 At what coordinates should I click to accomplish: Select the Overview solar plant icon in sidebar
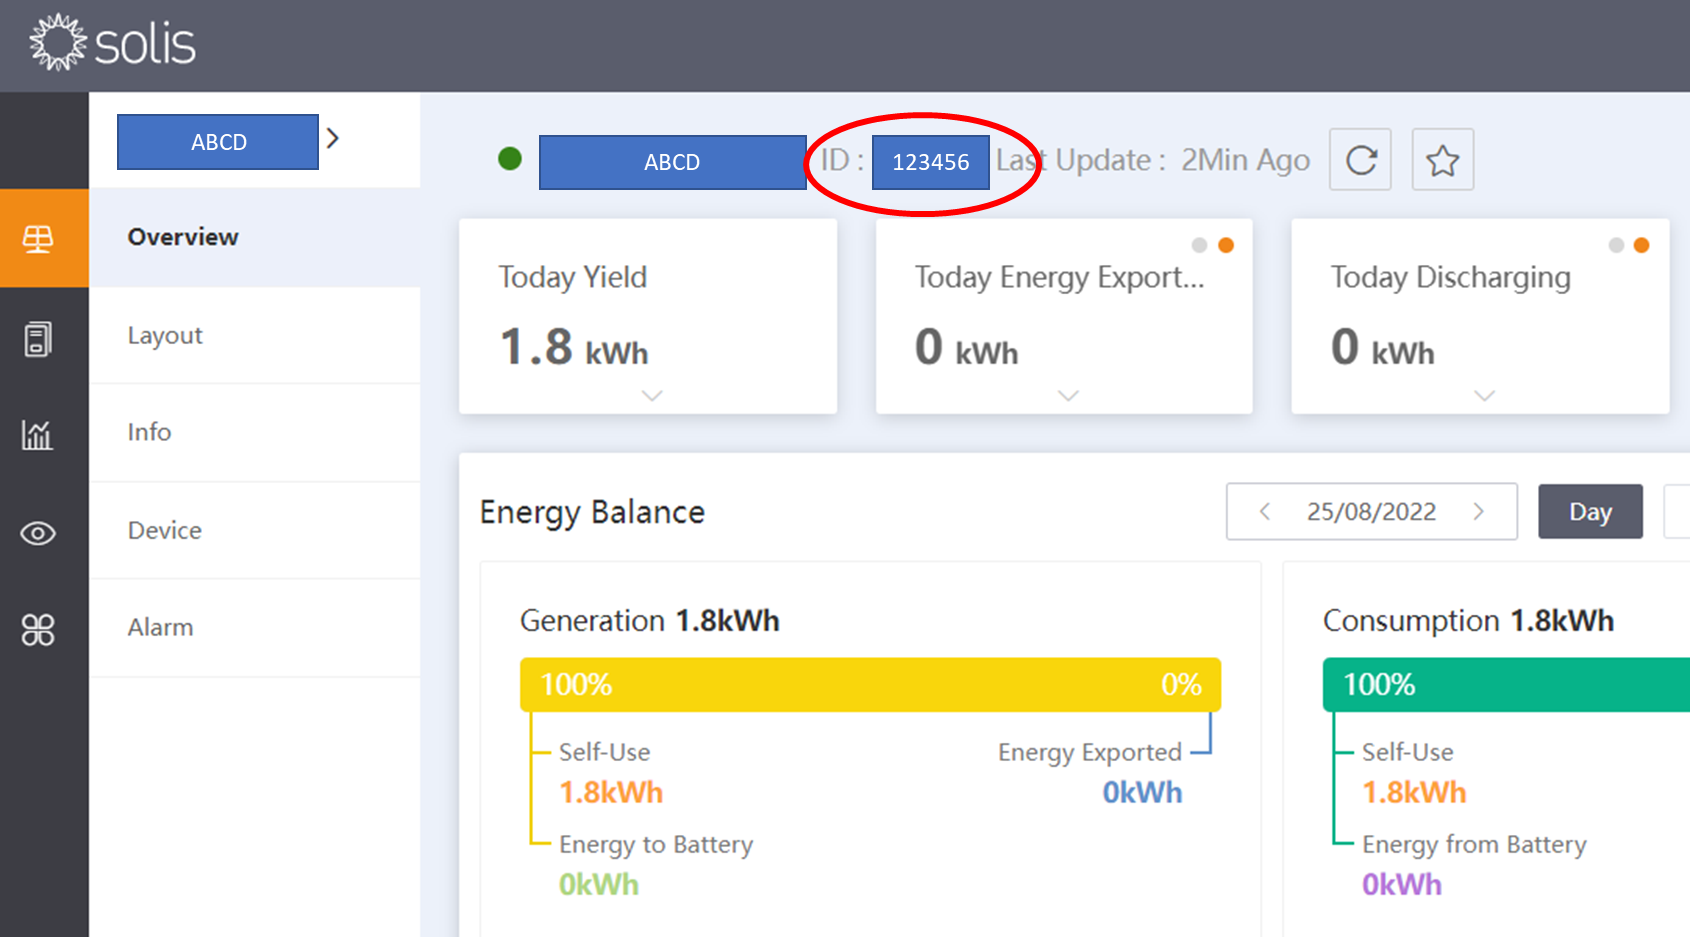(x=38, y=238)
